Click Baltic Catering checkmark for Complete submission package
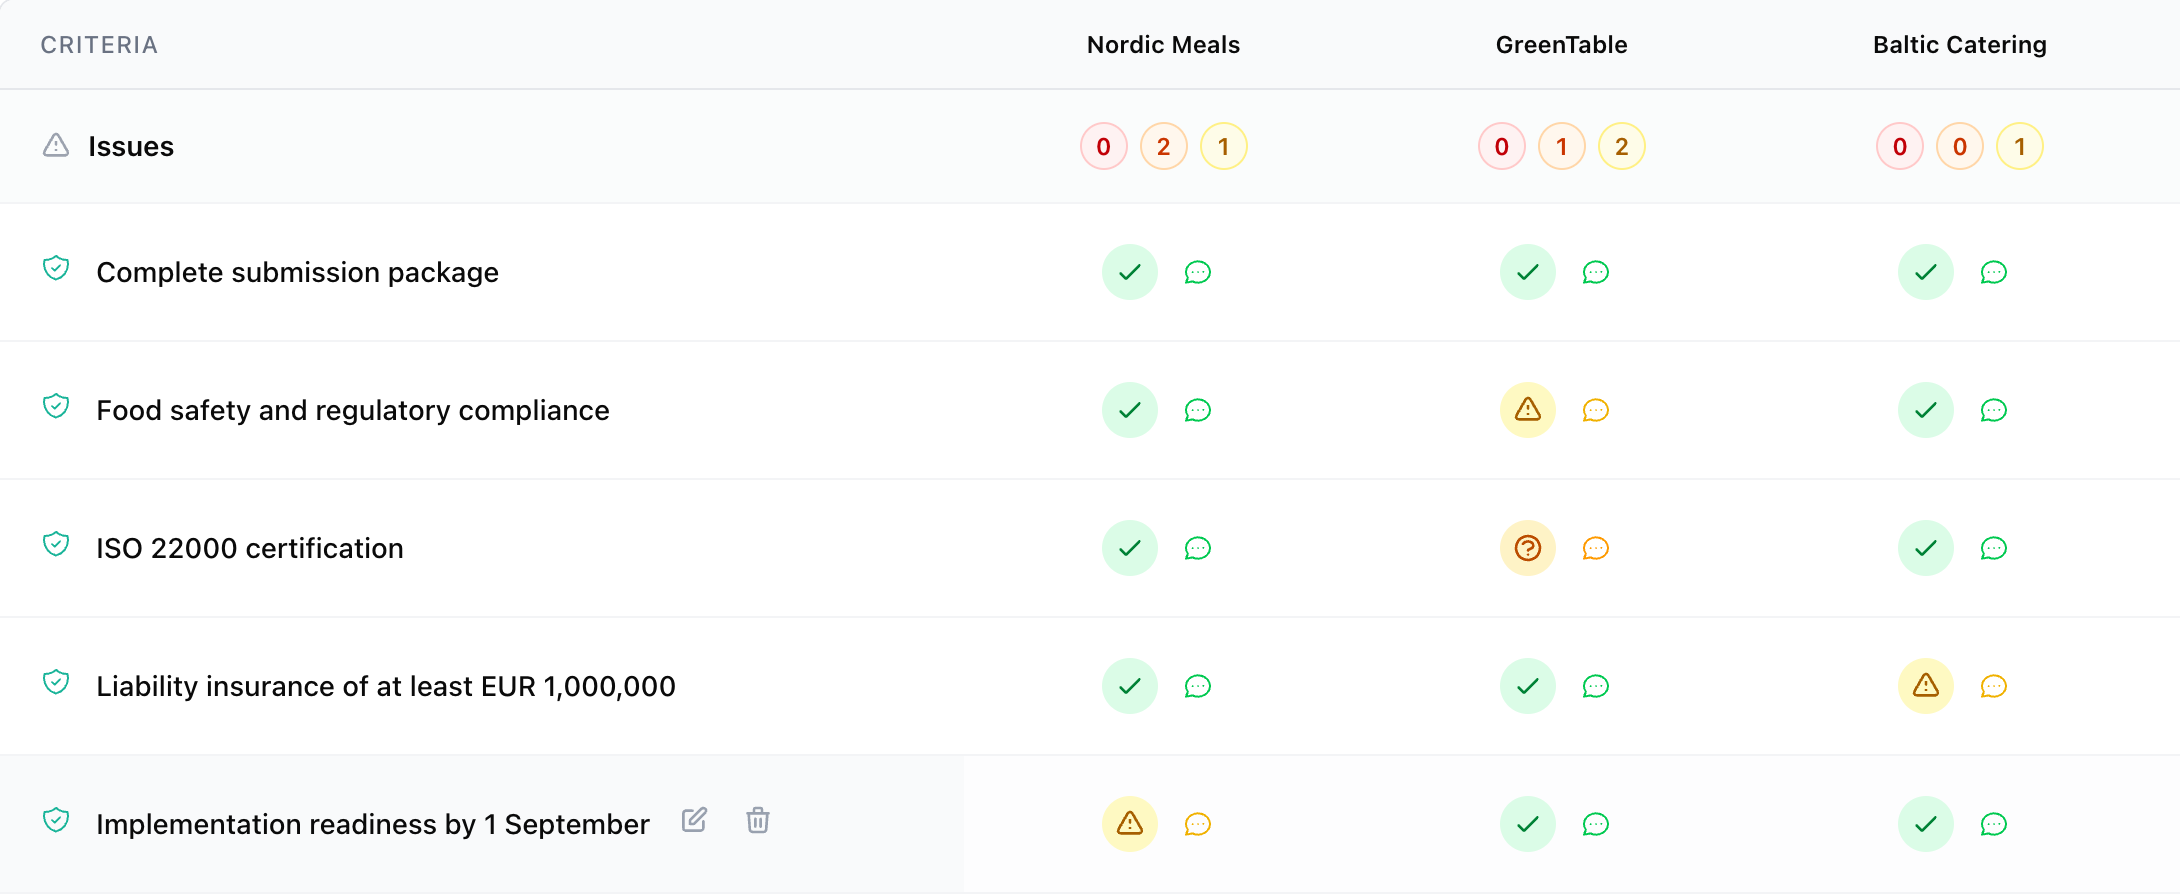Screen dimensions: 2180x894 (1926, 272)
